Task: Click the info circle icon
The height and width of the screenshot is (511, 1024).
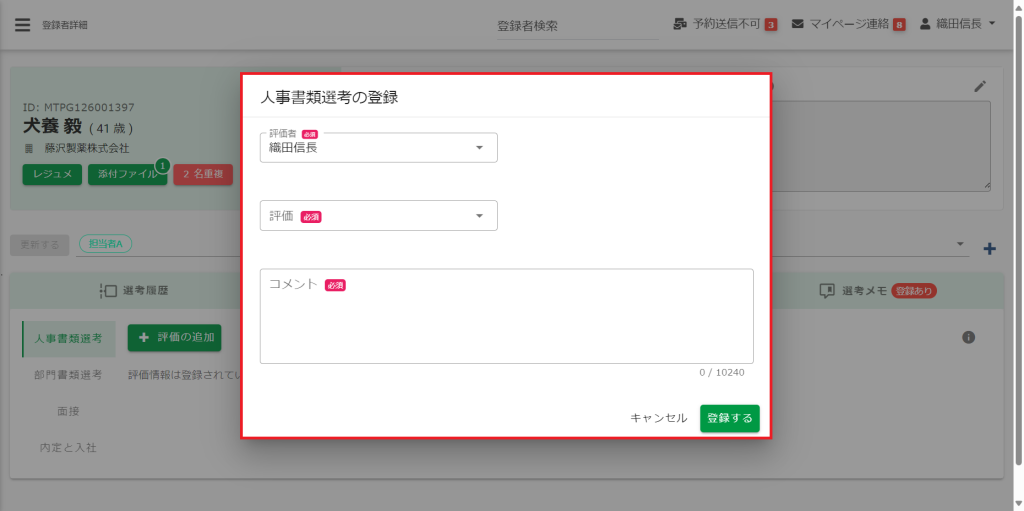Action: pyautogui.click(x=968, y=338)
